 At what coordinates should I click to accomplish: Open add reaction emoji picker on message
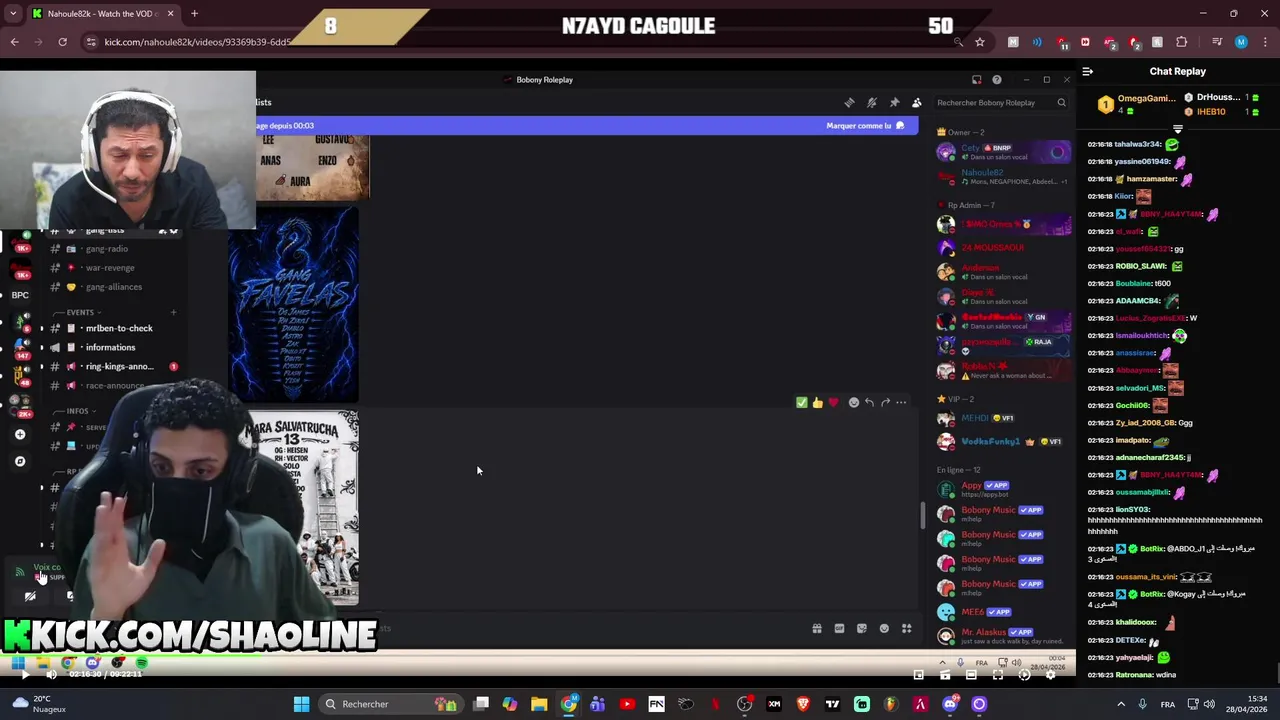coord(854,402)
